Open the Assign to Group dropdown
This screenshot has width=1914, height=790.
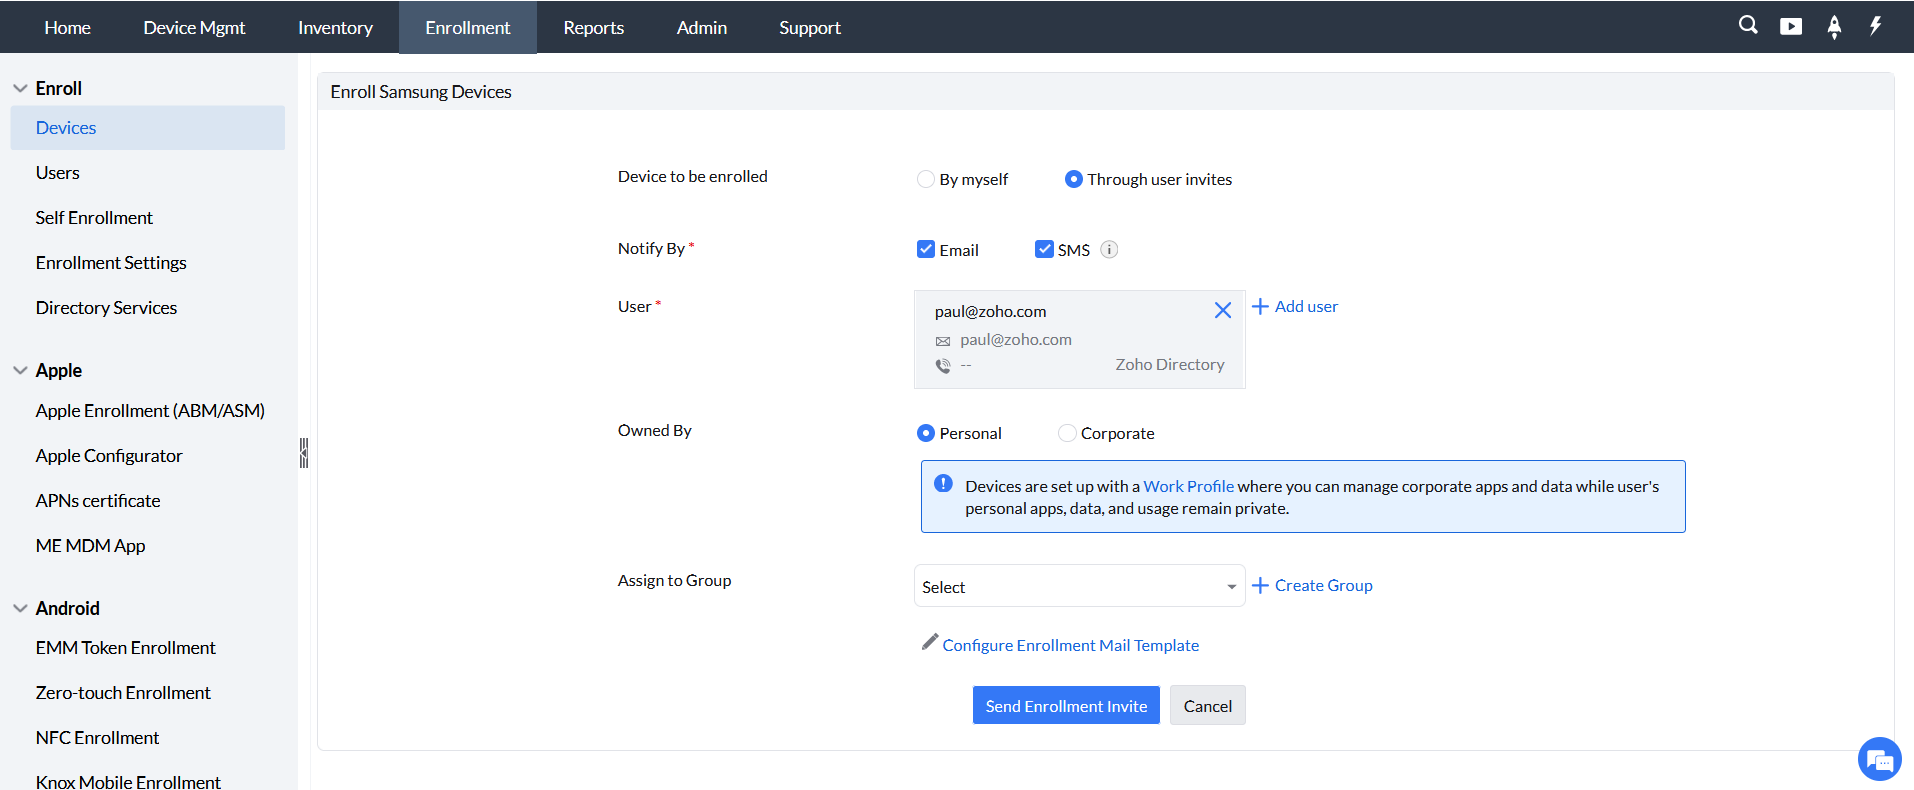pyautogui.click(x=1079, y=587)
